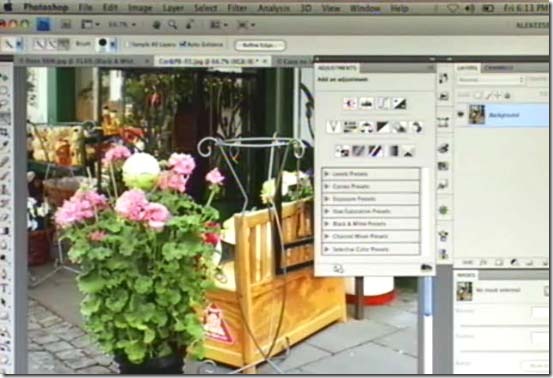Add a Curves adjustment layer

click(383, 103)
